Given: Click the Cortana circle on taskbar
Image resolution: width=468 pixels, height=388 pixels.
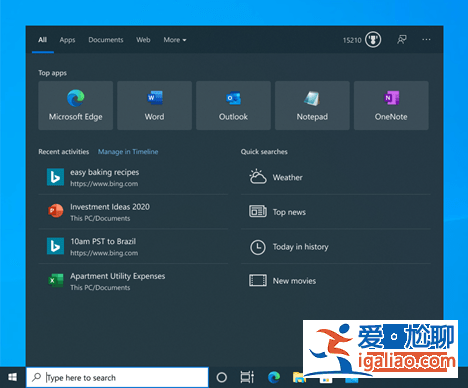Looking at the screenshot, I should tap(222, 378).
